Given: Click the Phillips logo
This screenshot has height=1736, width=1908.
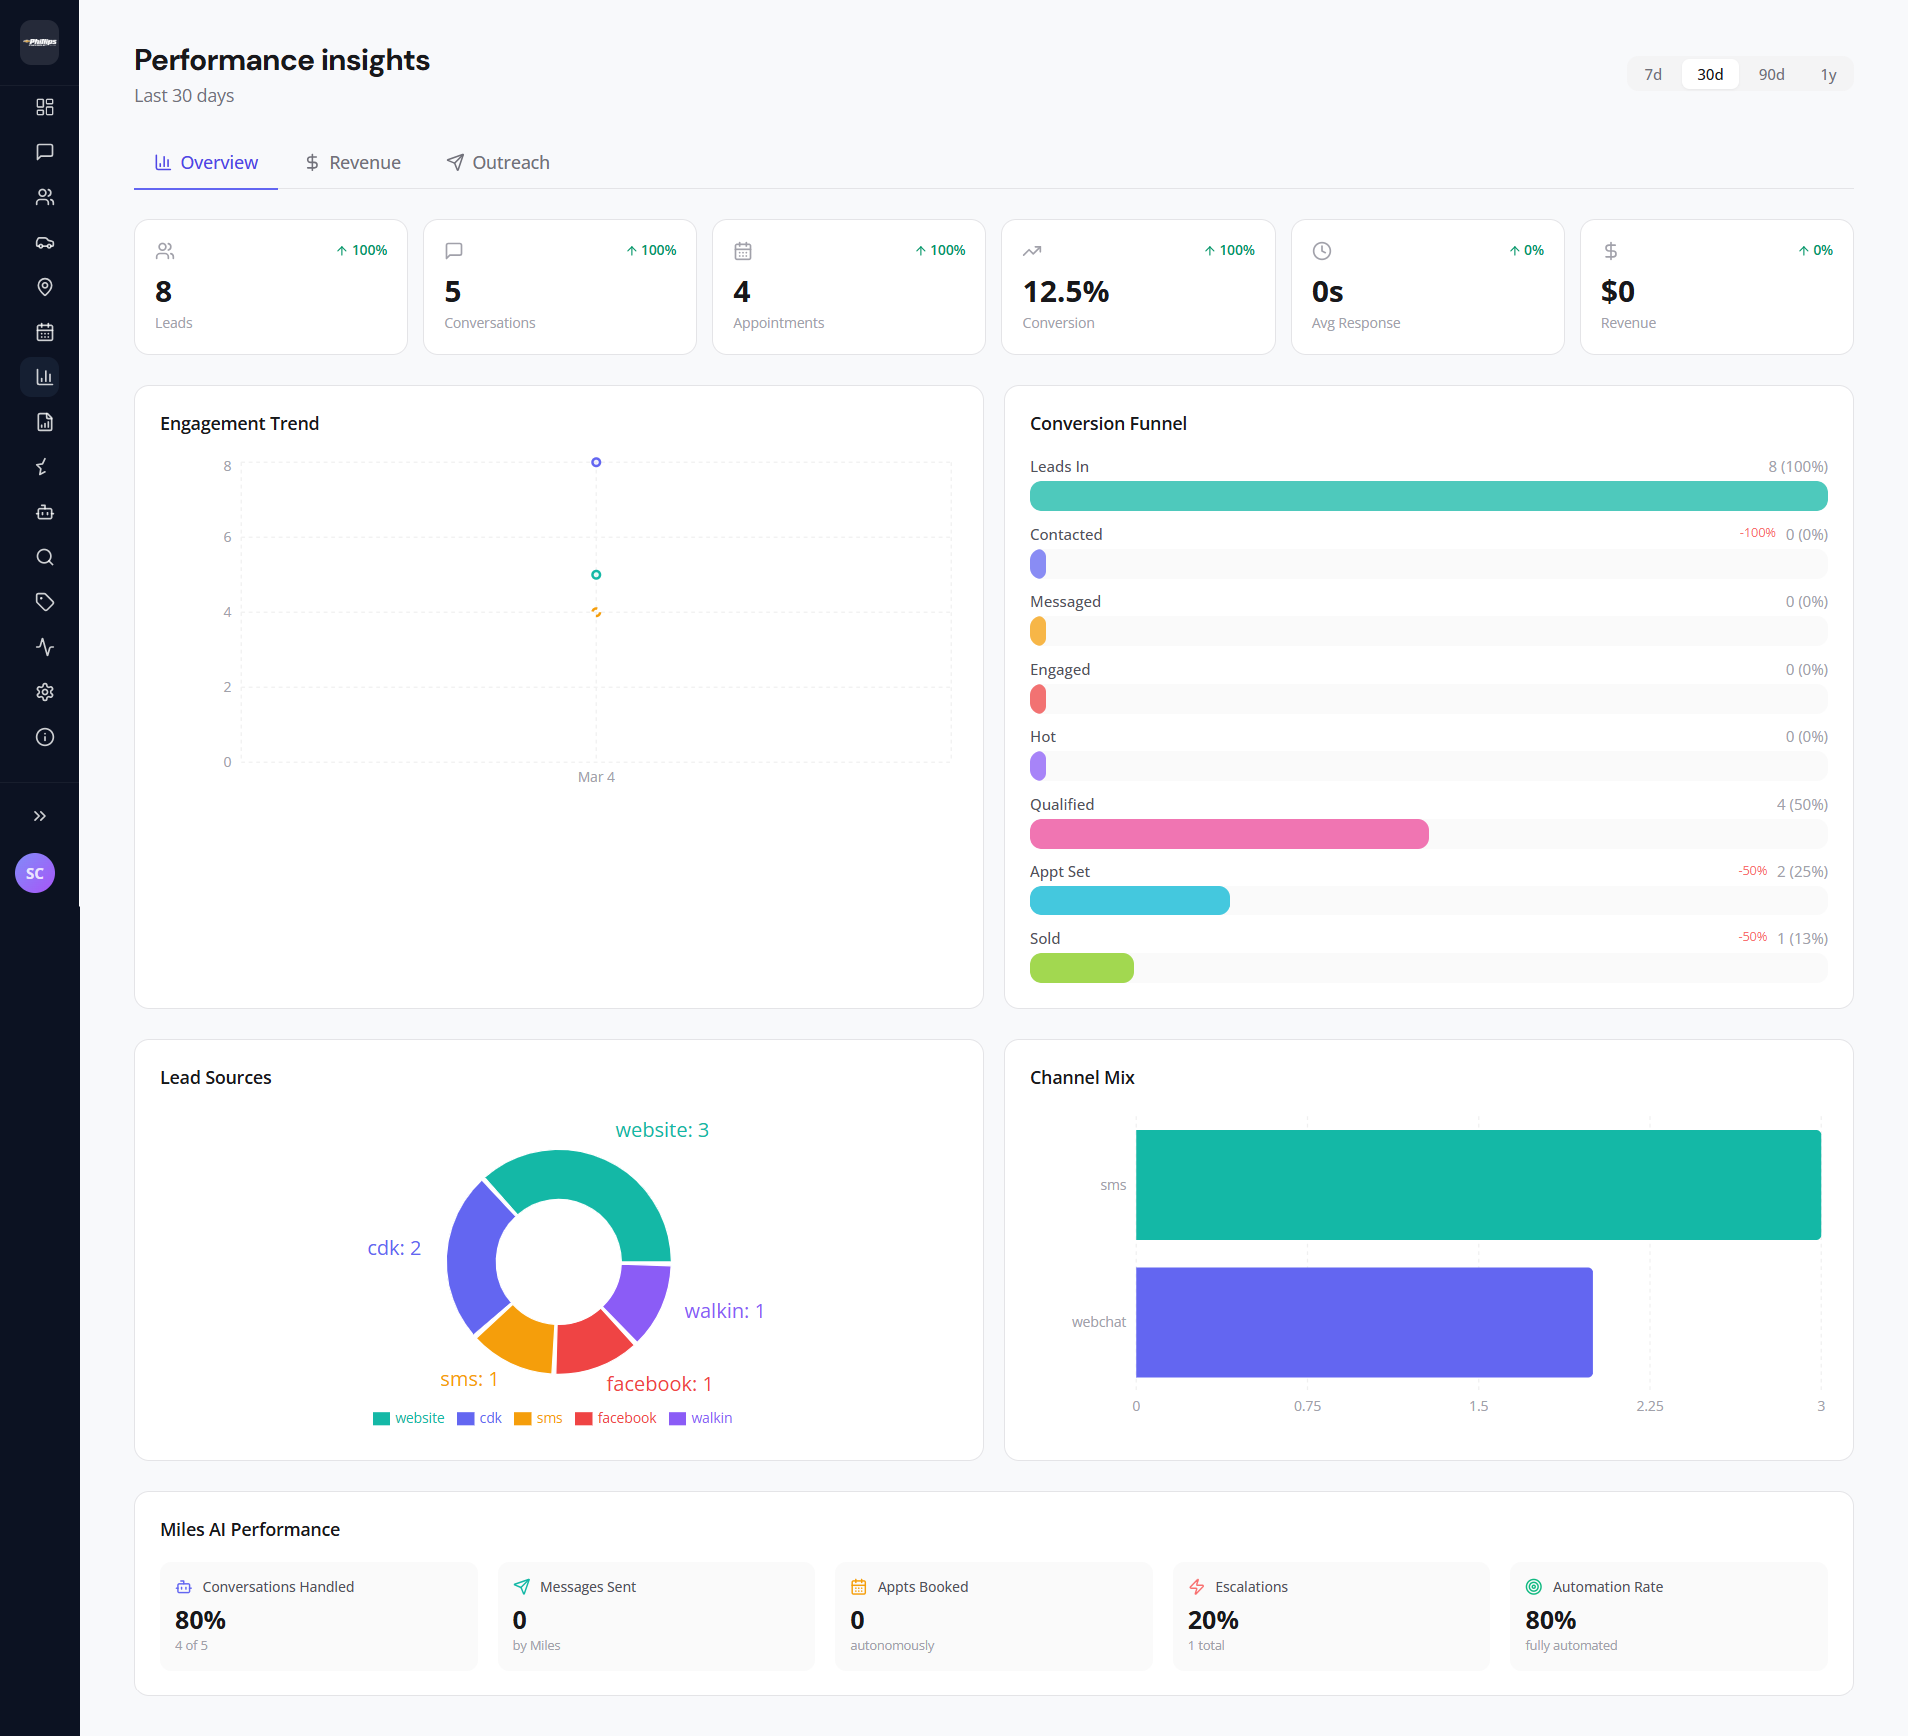Looking at the screenshot, I should (x=40, y=42).
